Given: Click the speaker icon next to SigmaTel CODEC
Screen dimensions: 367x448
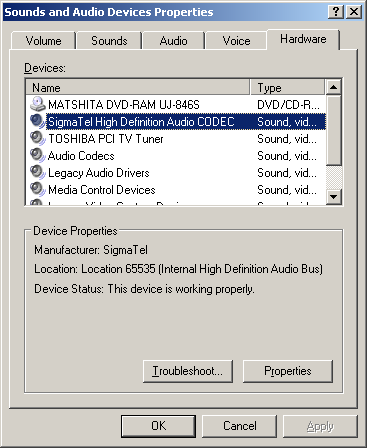Looking at the screenshot, I should 37,121.
